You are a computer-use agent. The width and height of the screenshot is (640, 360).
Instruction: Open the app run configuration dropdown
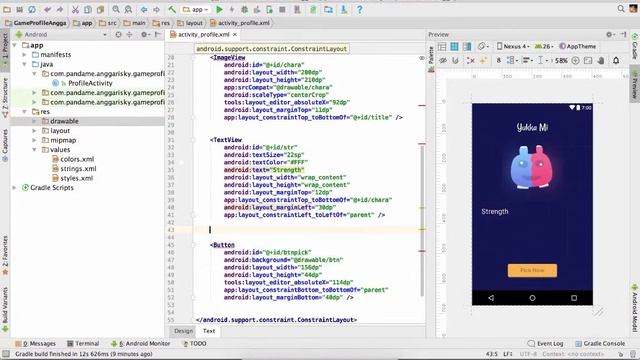click(x=196, y=9)
